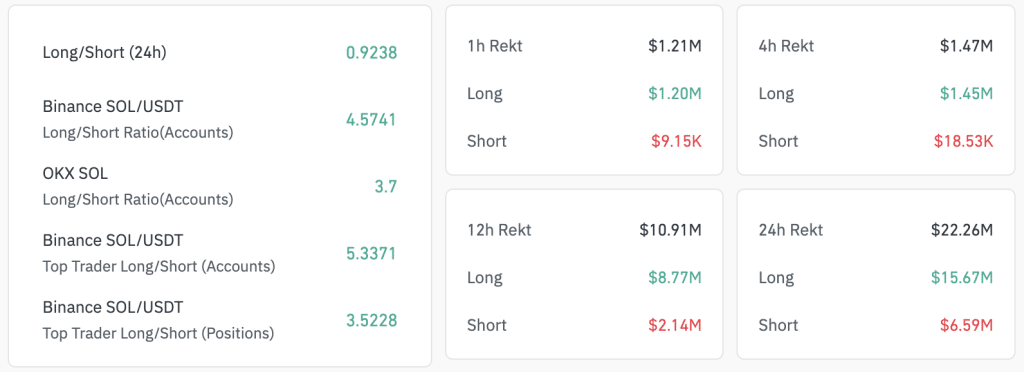
Task: Click the 3.7 OKX ratio value
Action: (x=385, y=186)
